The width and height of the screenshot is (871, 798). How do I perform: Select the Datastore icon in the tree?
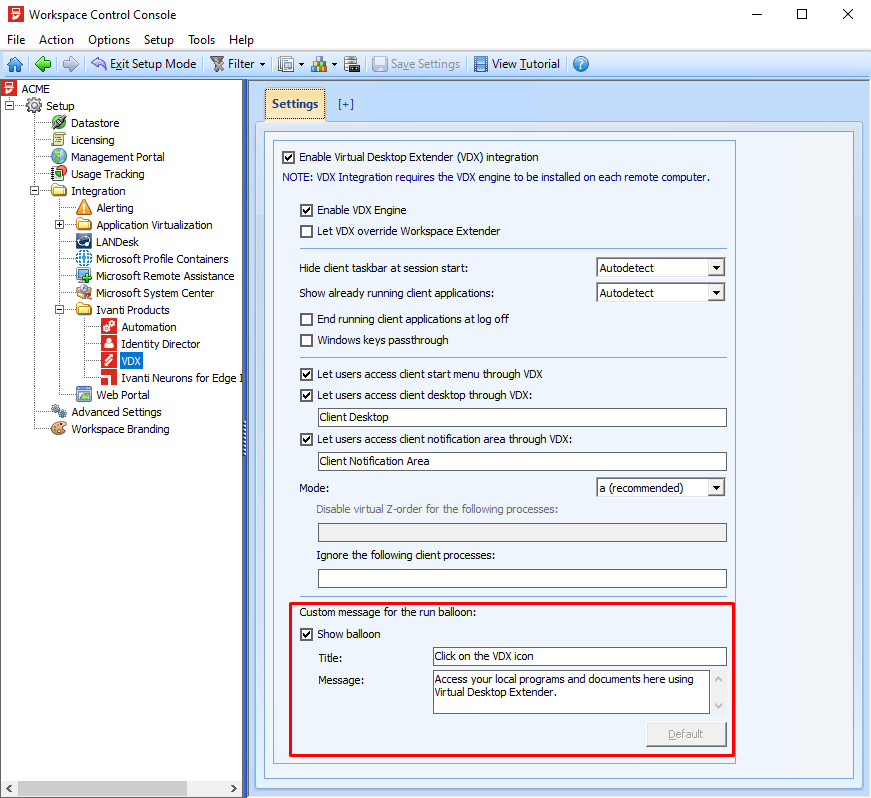(x=59, y=123)
